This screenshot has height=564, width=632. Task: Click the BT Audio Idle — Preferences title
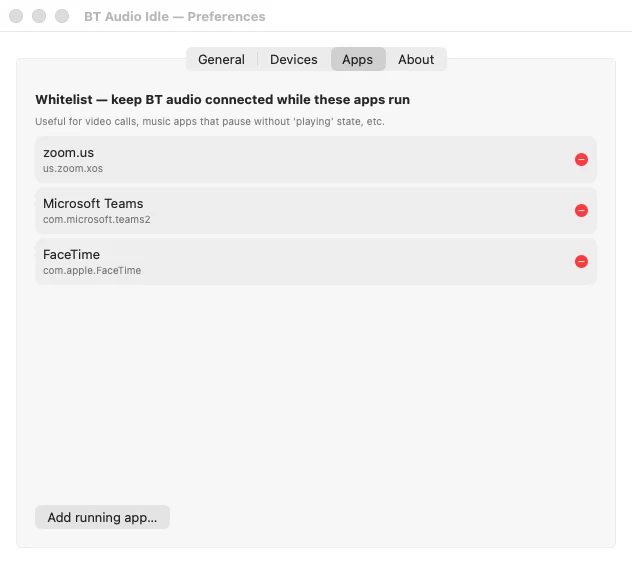[x=175, y=17]
